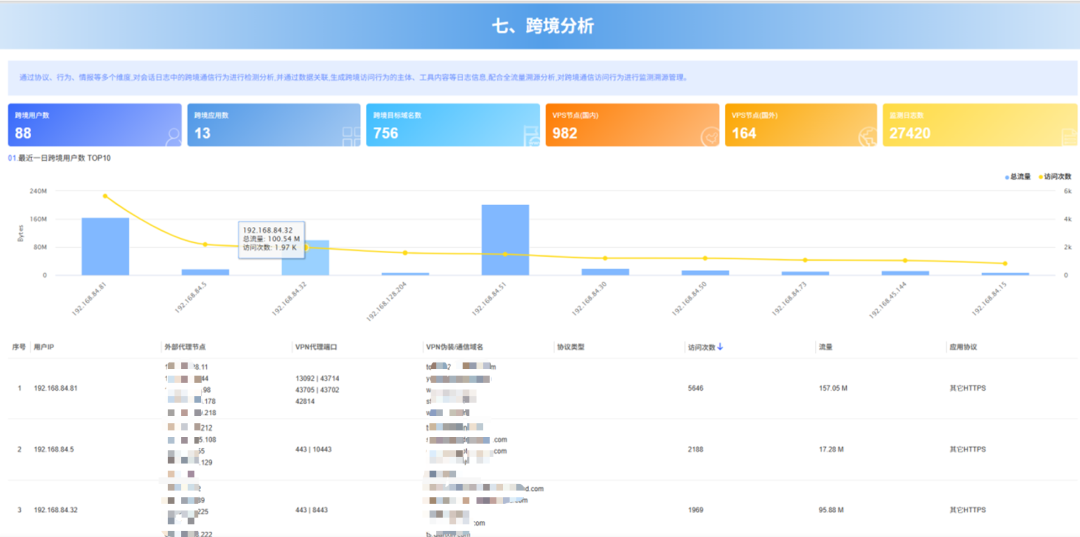Click the 应用协议 column header

click(x=961, y=348)
